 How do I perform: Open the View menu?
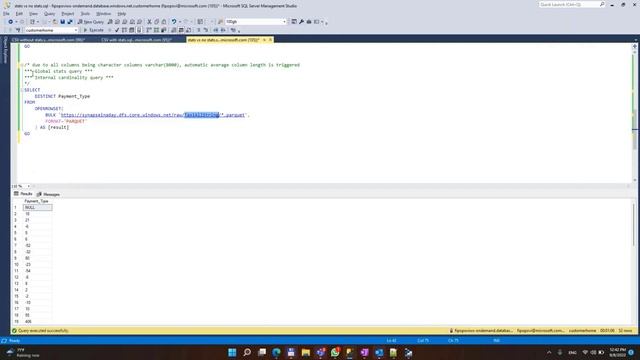pyautogui.click(x=33, y=13)
